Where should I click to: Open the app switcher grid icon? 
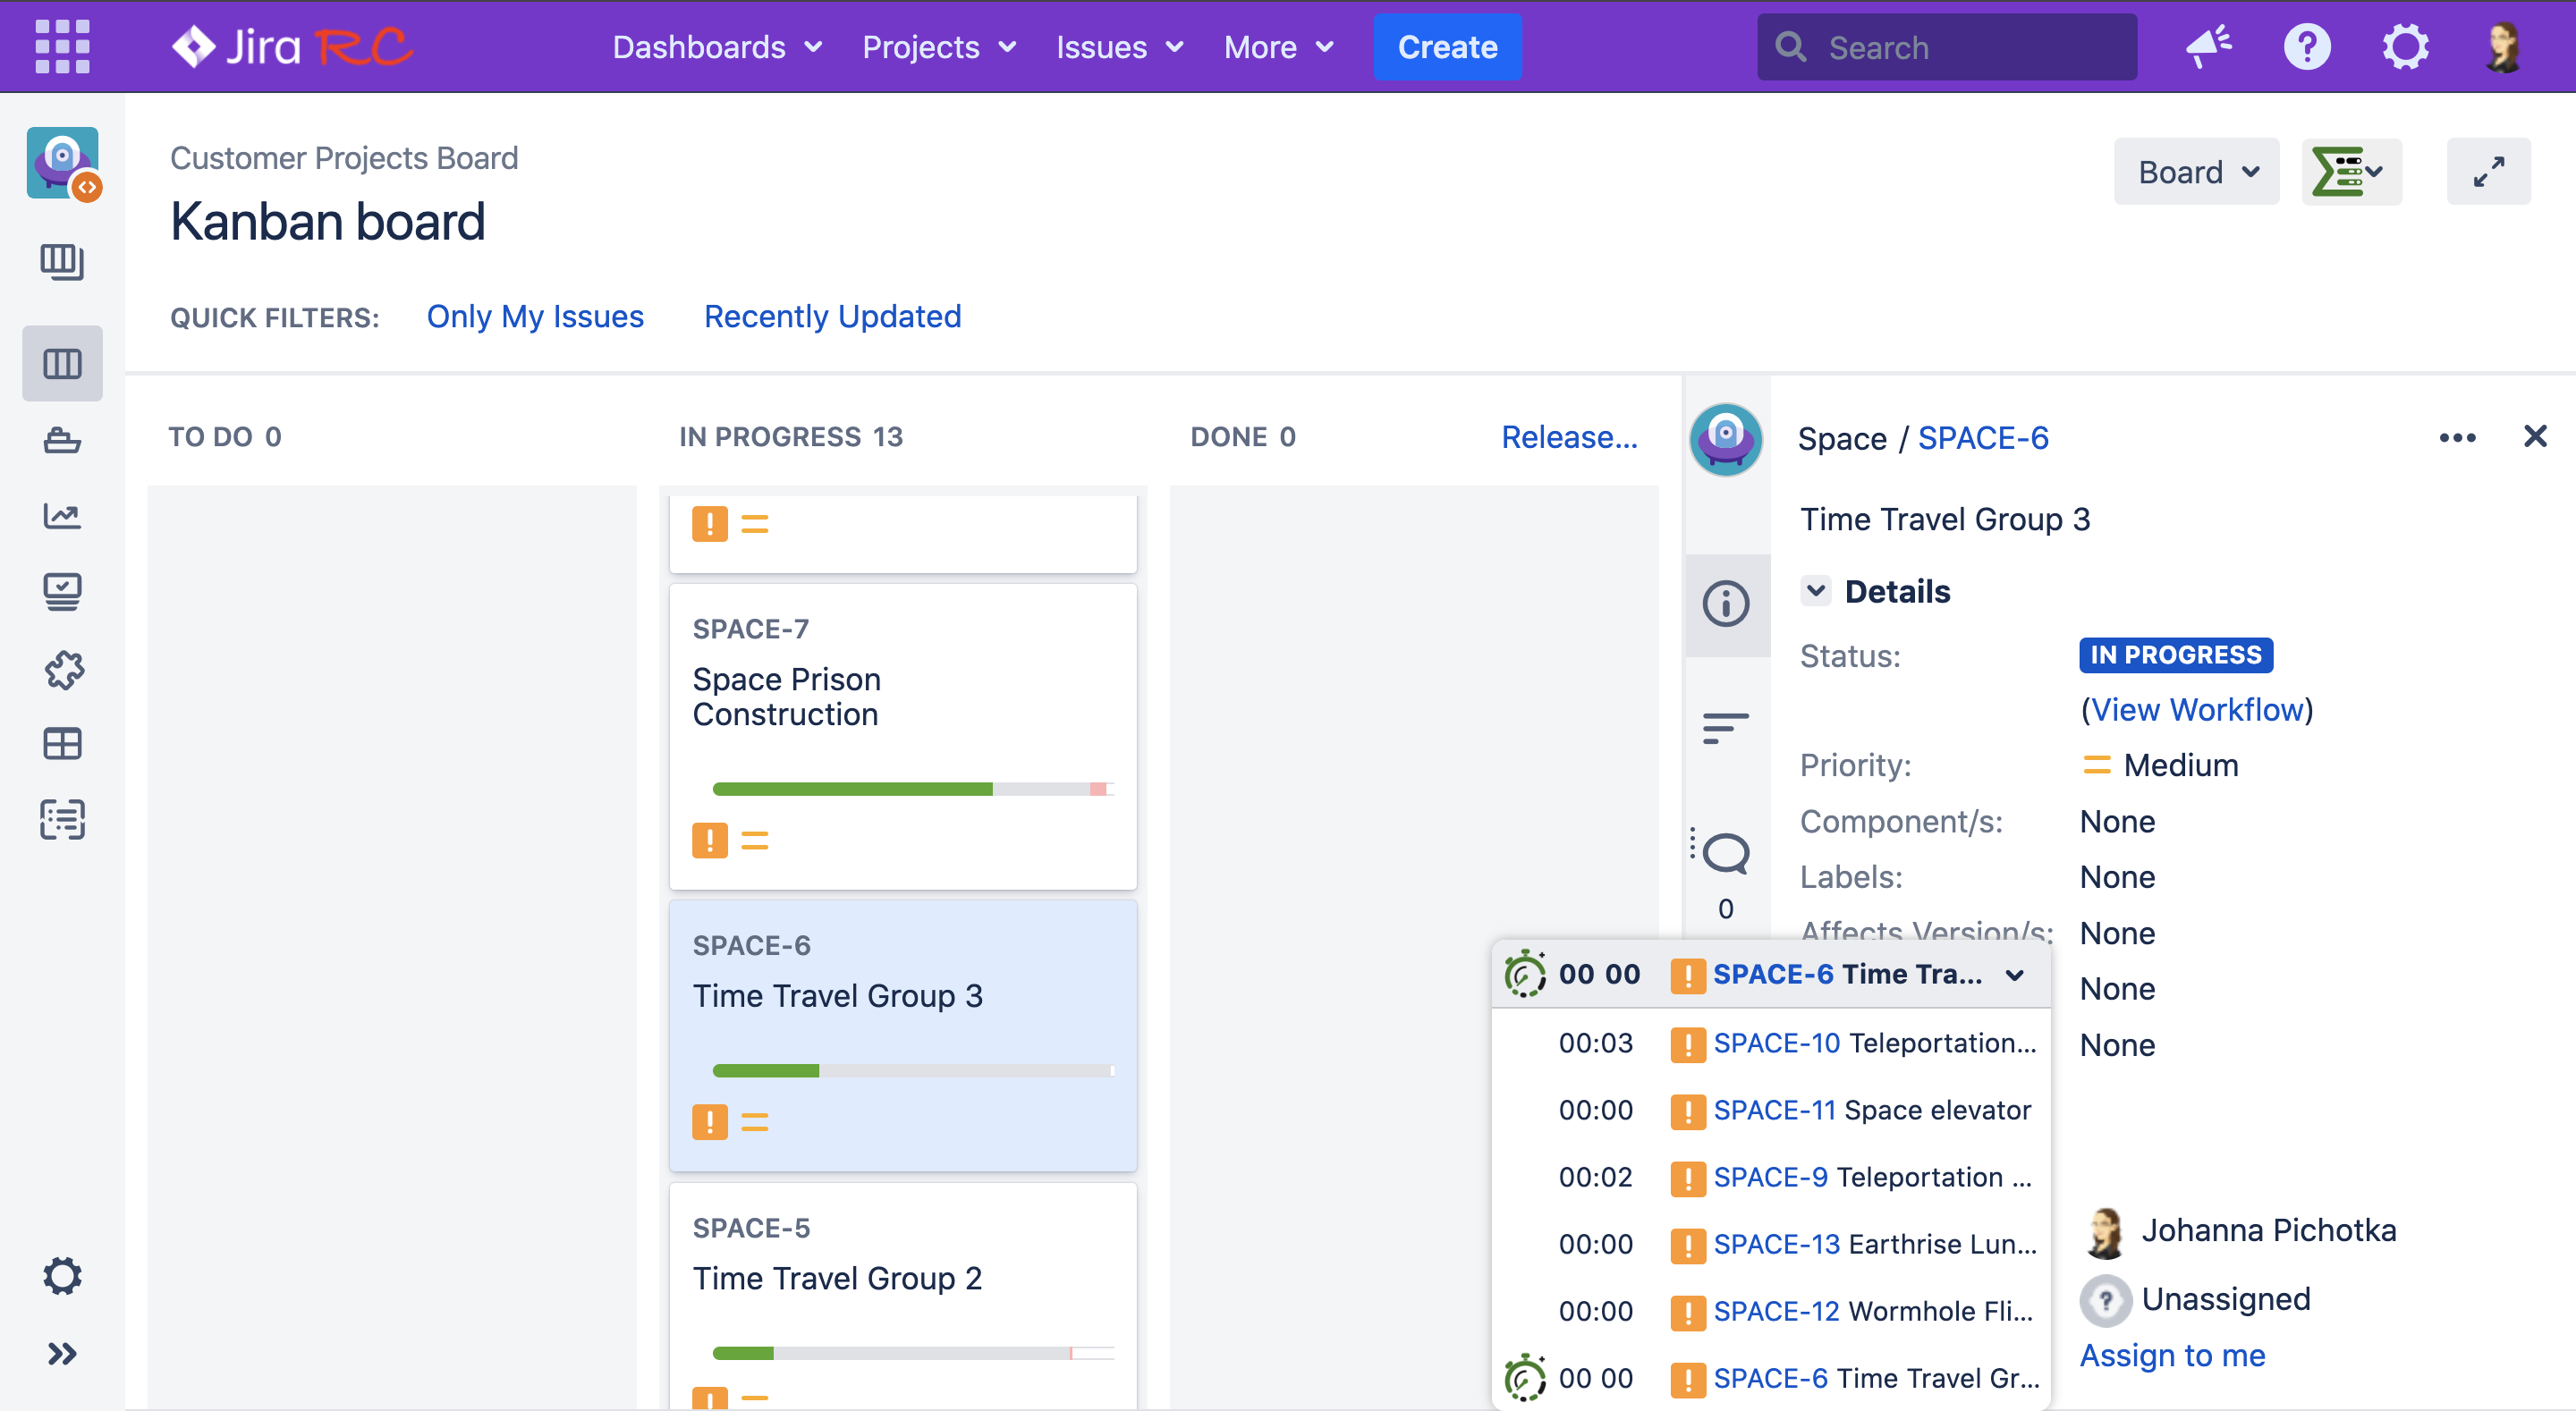62,46
